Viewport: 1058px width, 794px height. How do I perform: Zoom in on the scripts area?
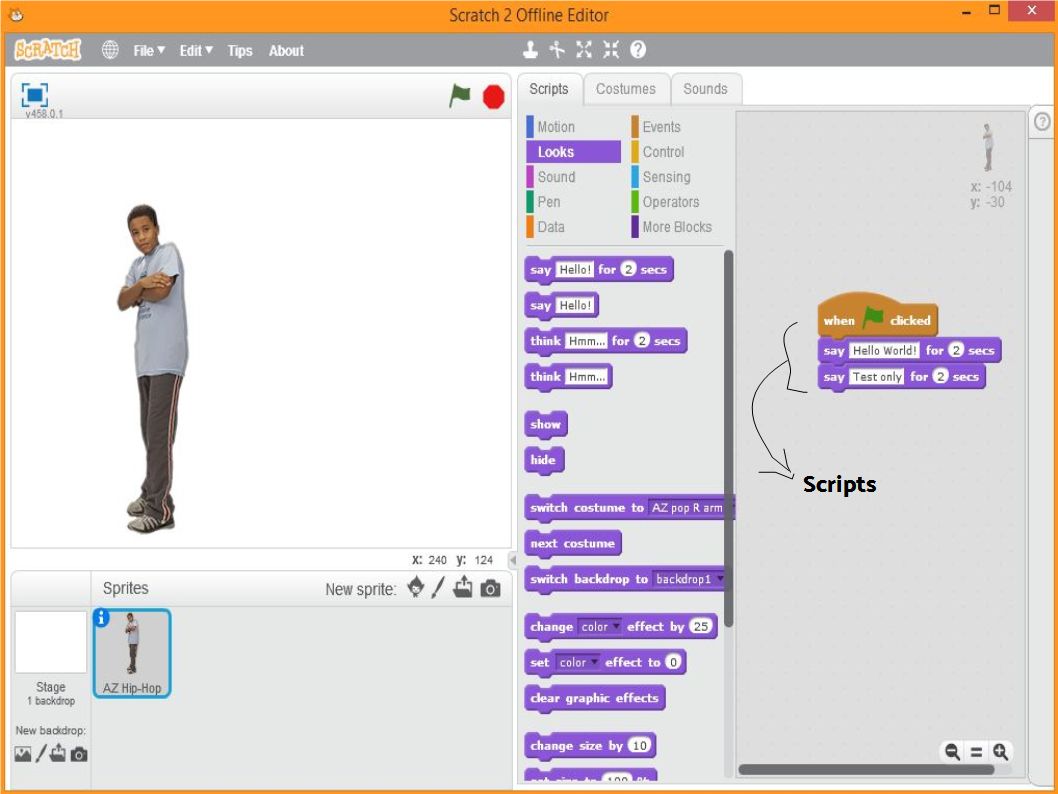[x=1000, y=751]
